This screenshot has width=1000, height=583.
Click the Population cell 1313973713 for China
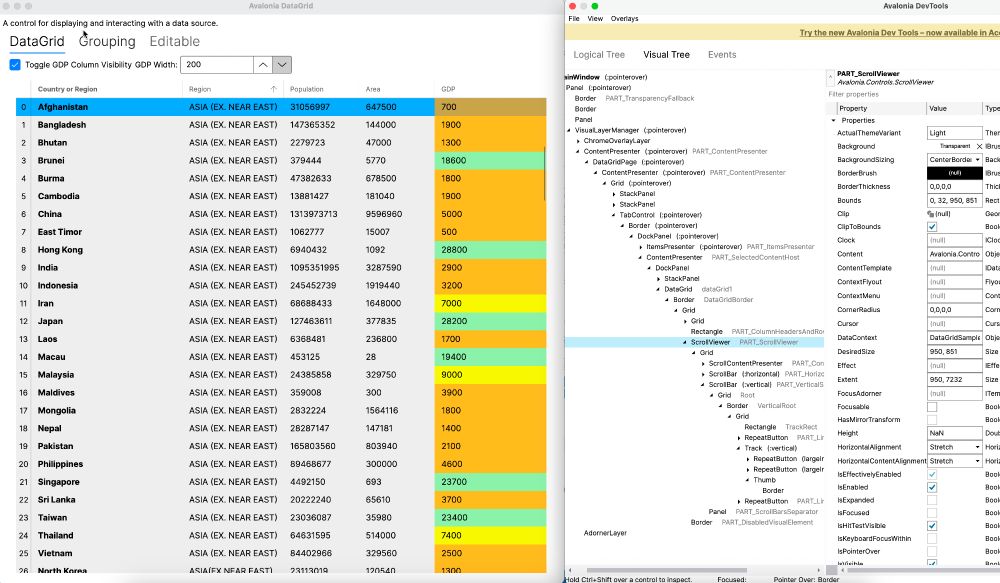[x=323, y=214]
